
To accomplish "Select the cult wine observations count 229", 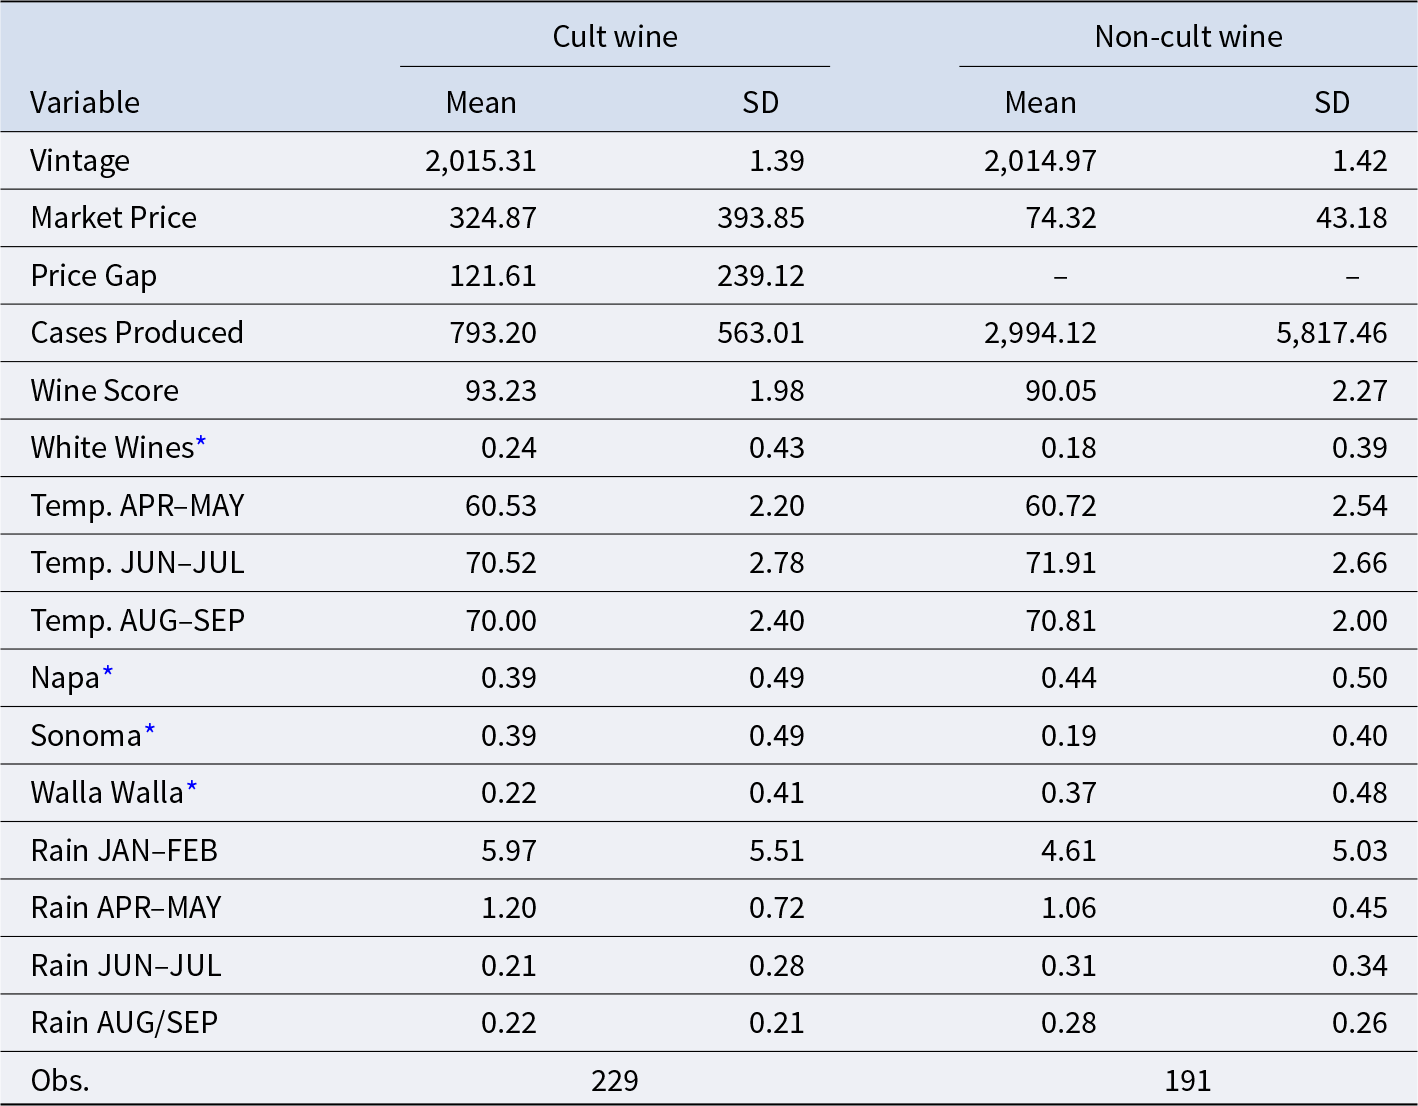I will 615,1081.
